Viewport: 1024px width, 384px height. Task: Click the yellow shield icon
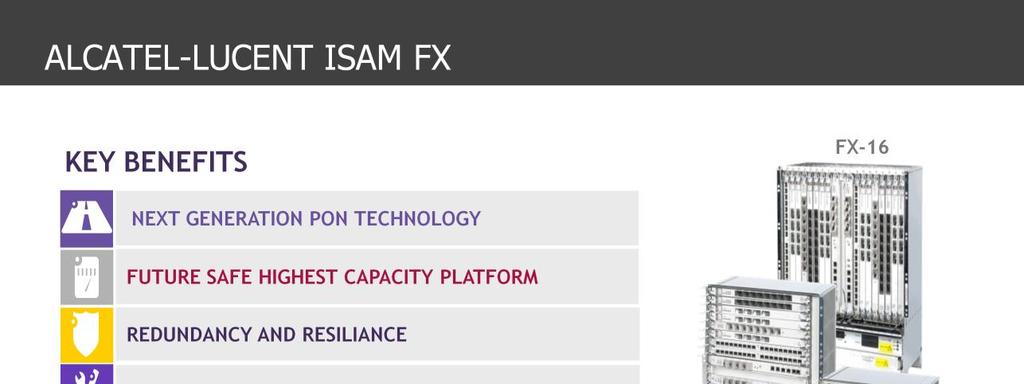tap(86, 335)
